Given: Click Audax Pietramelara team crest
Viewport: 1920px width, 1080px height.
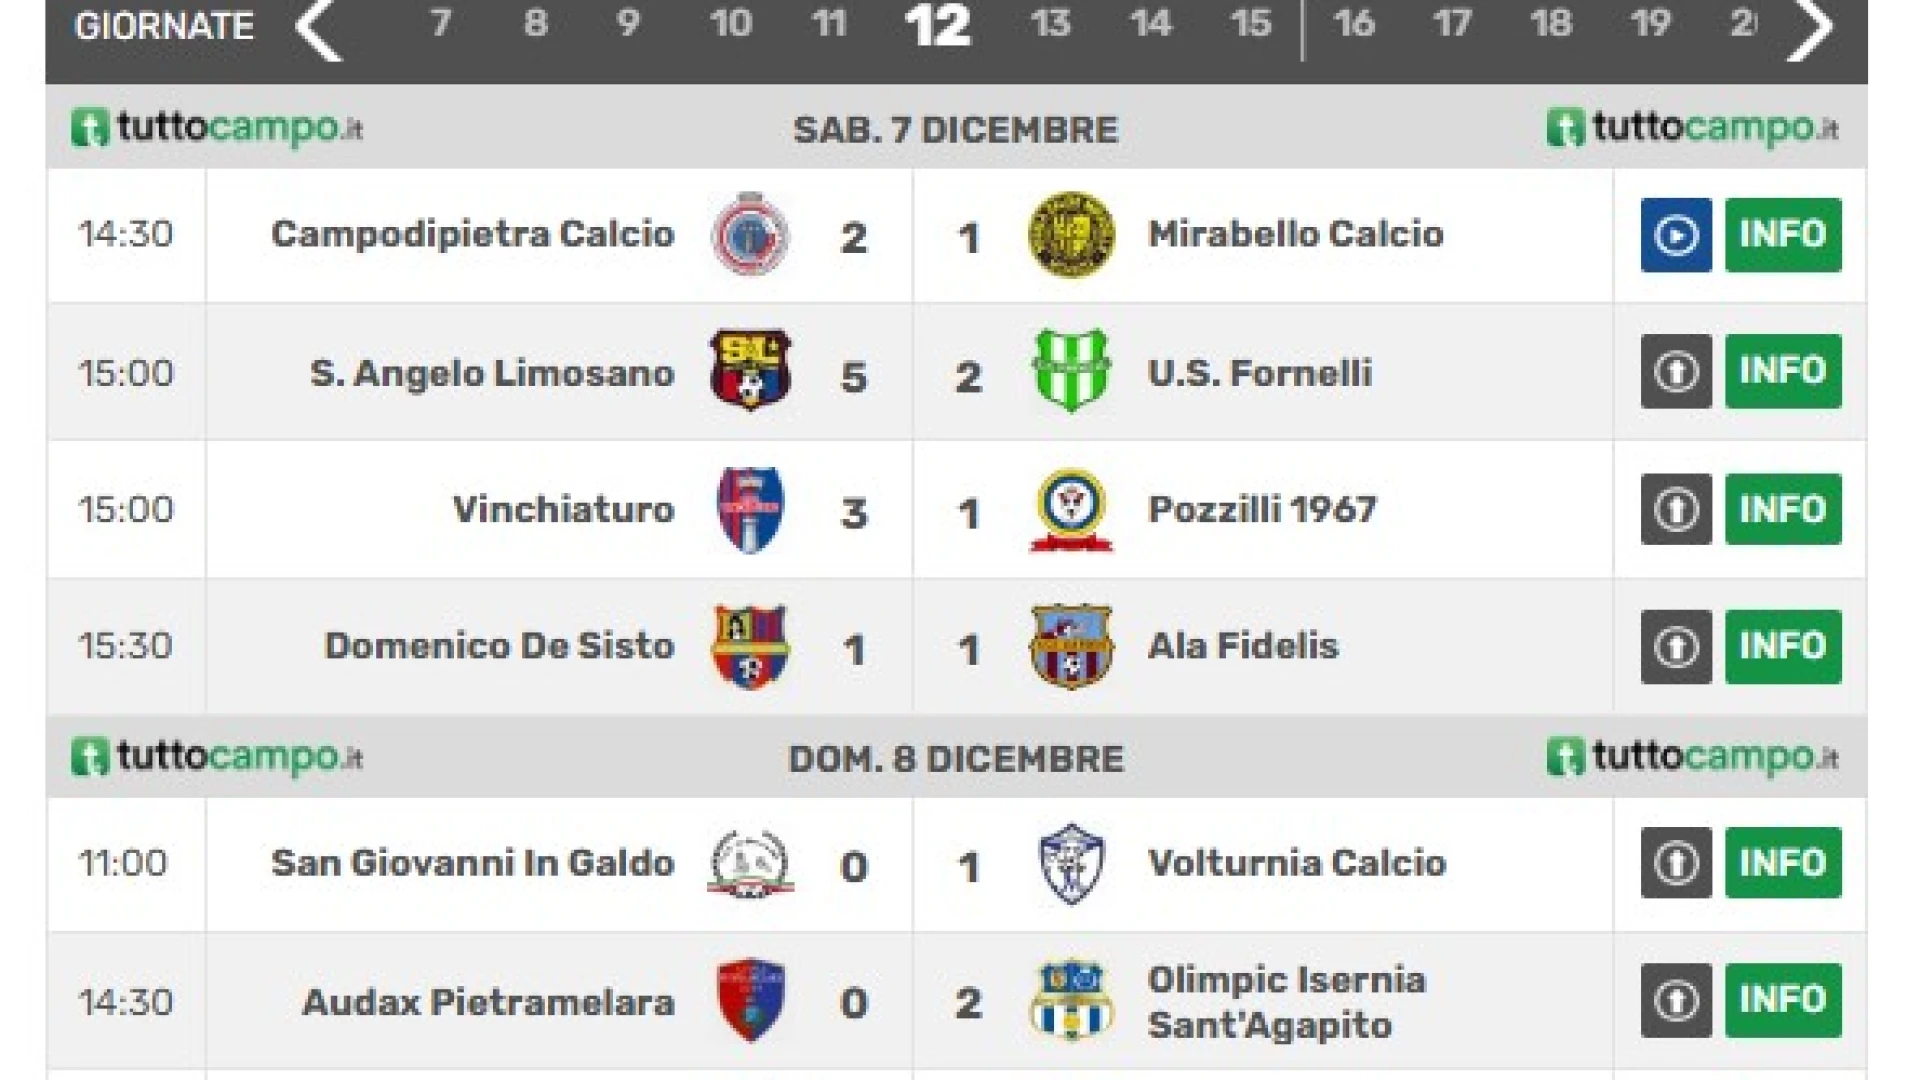Looking at the screenshot, I should 751,1001.
